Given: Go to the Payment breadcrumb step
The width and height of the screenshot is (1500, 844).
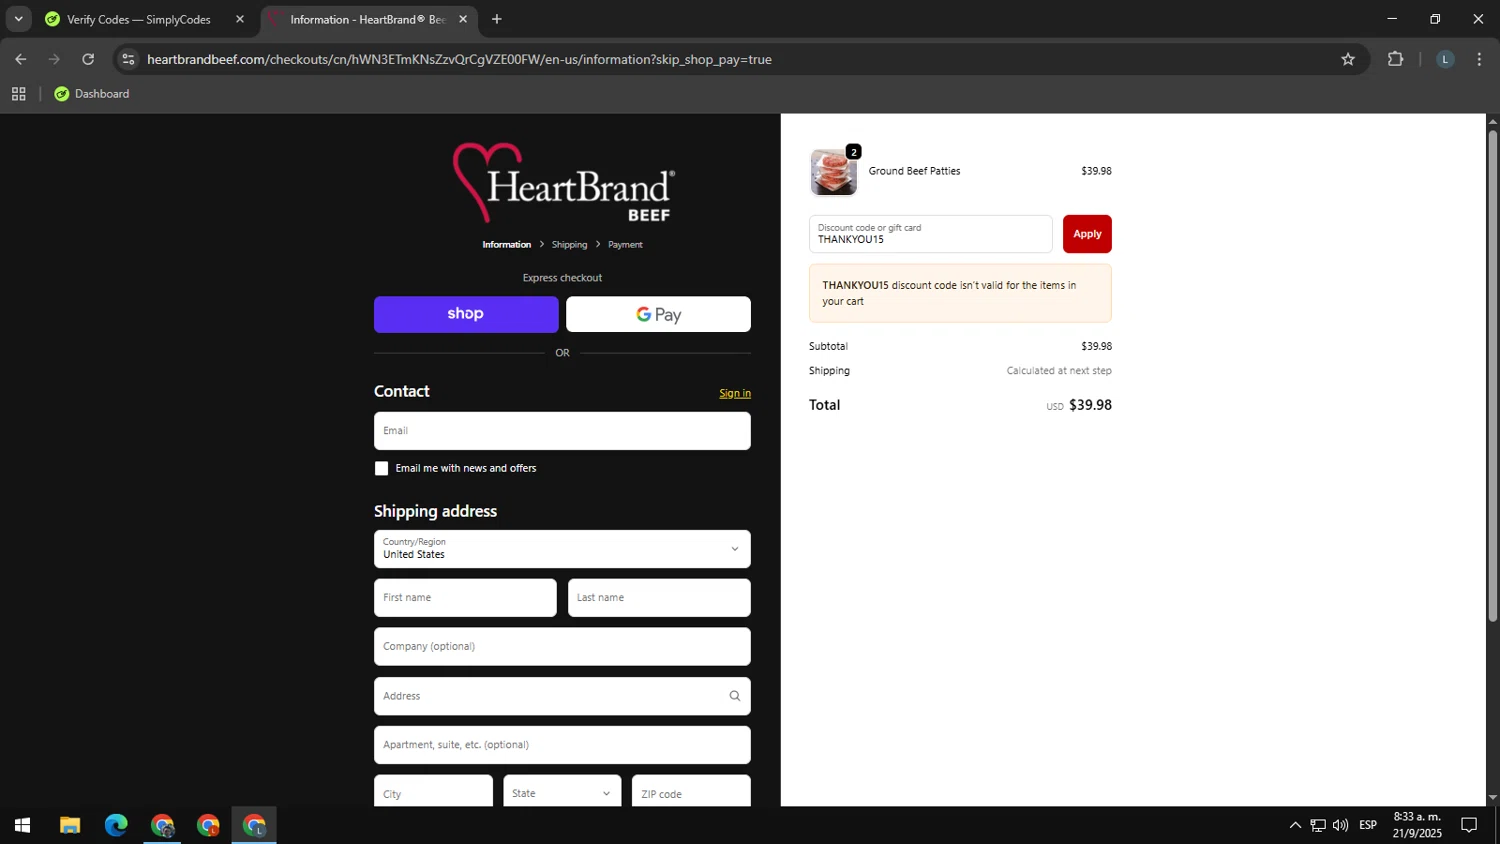Looking at the screenshot, I should (625, 245).
